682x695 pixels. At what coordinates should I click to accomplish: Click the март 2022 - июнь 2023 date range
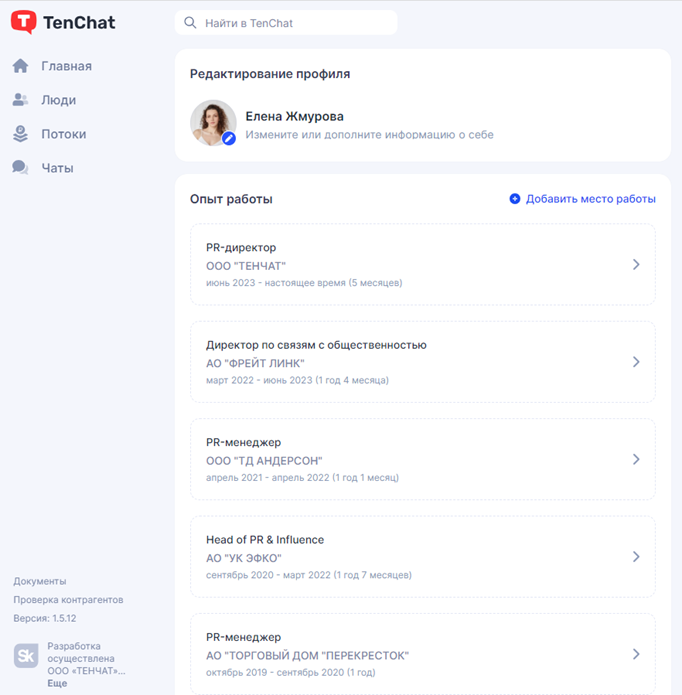(297, 380)
